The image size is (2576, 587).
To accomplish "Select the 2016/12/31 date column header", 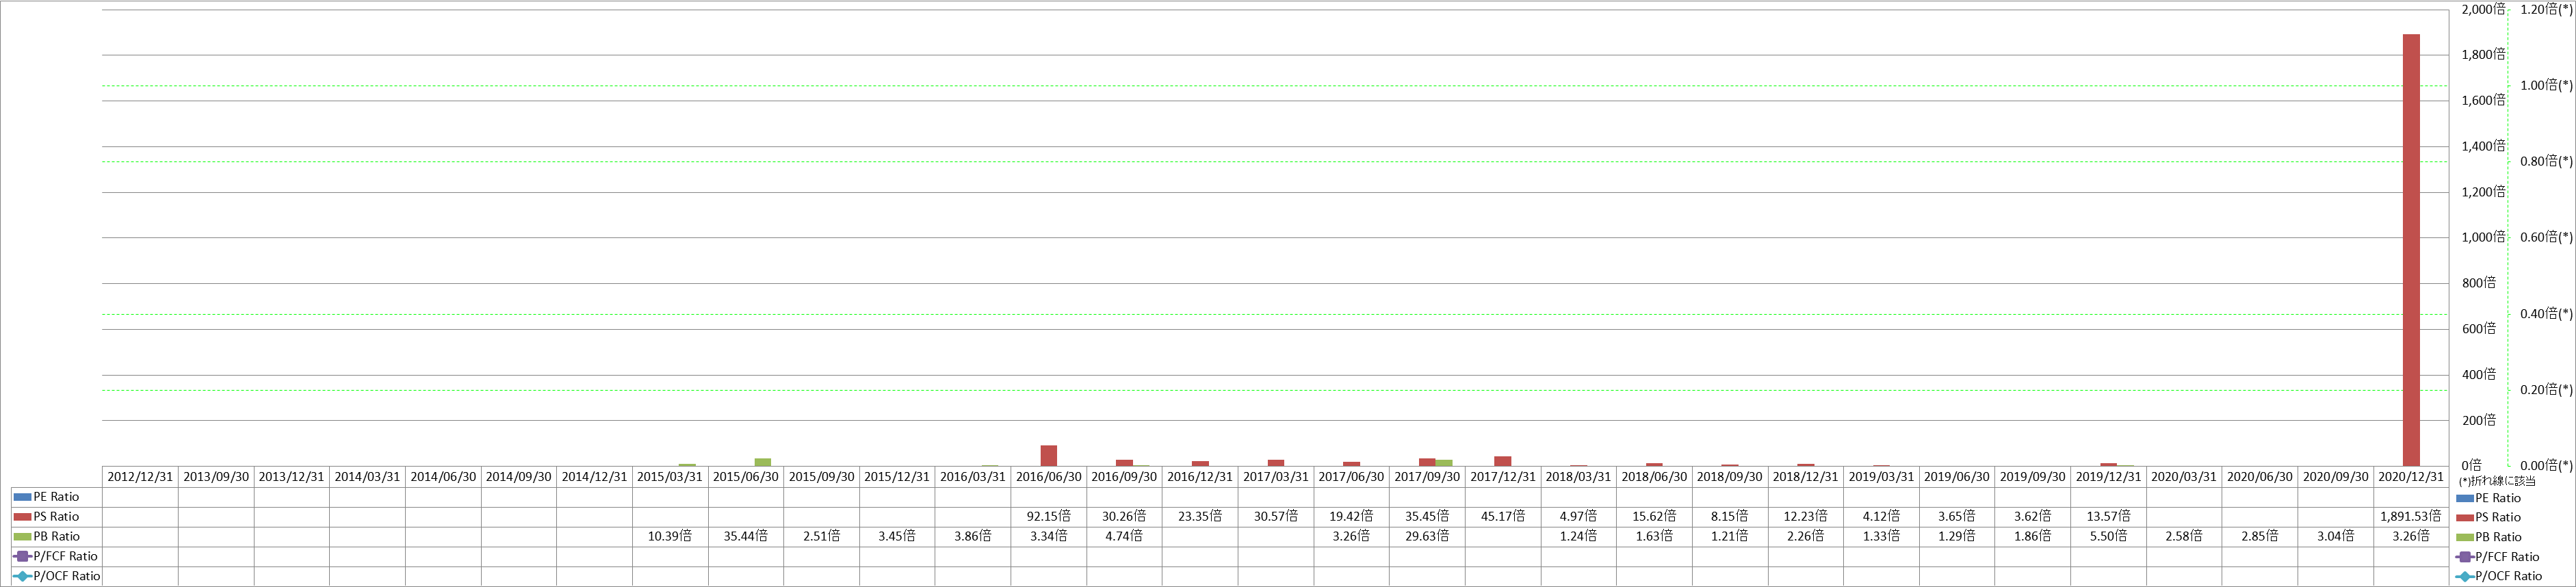I will (1200, 477).
